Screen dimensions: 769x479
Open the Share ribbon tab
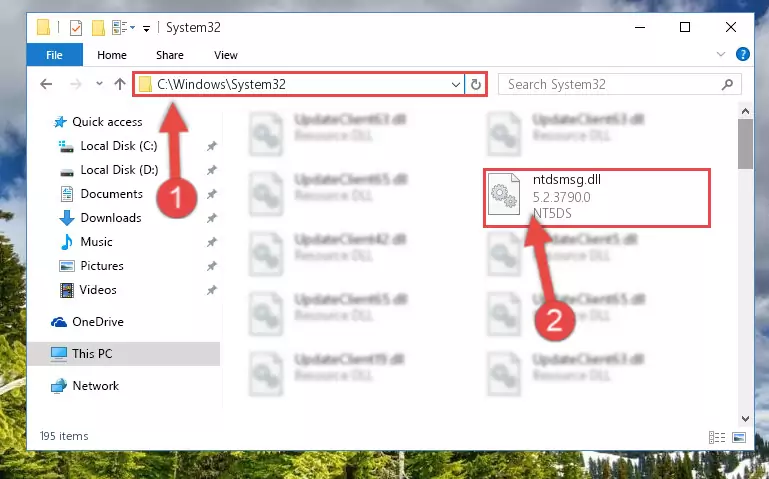point(170,55)
